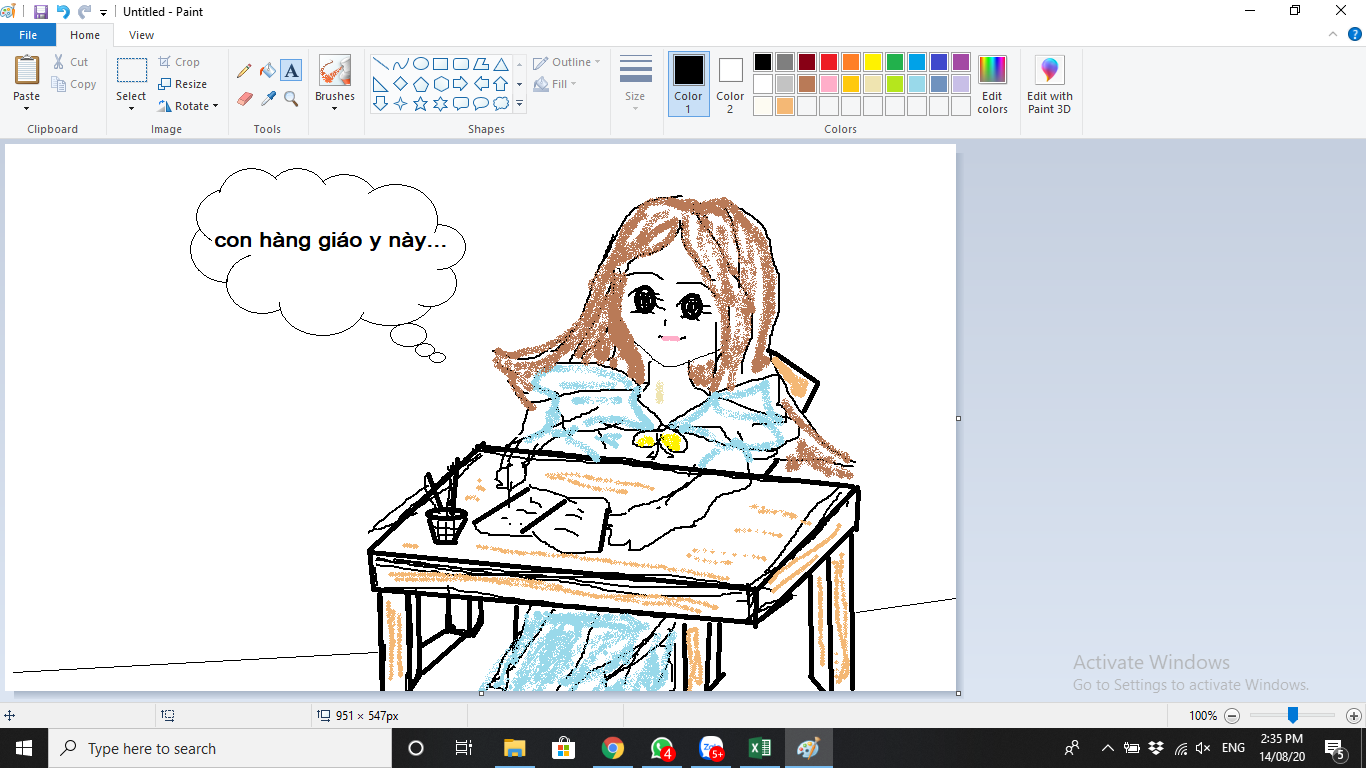This screenshot has height=768, width=1366.
Task: Click the Save icon in title bar
Action: coord(41,12)
